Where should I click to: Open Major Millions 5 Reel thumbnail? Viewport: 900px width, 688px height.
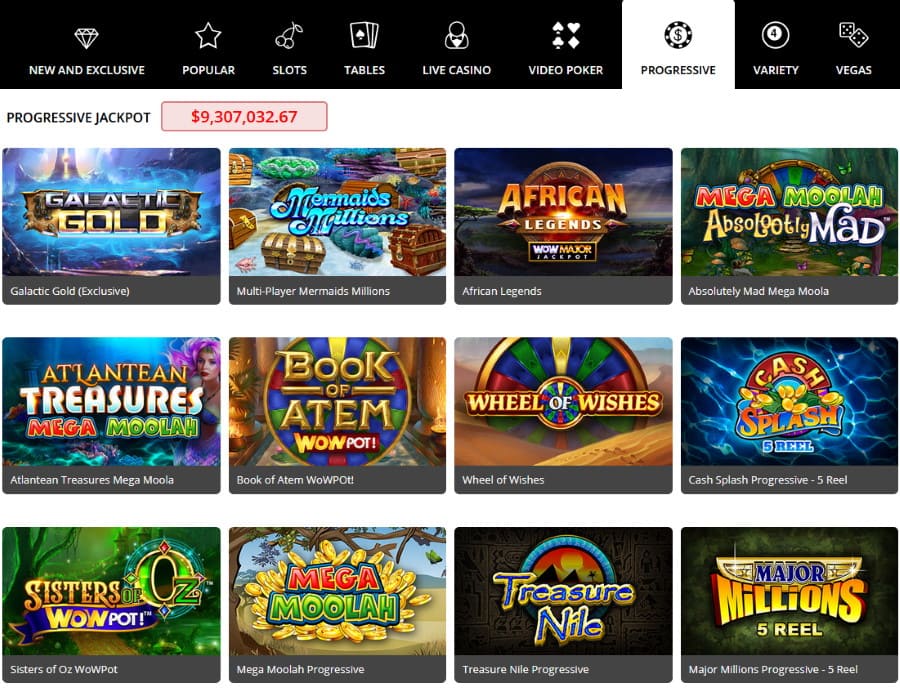789,591
